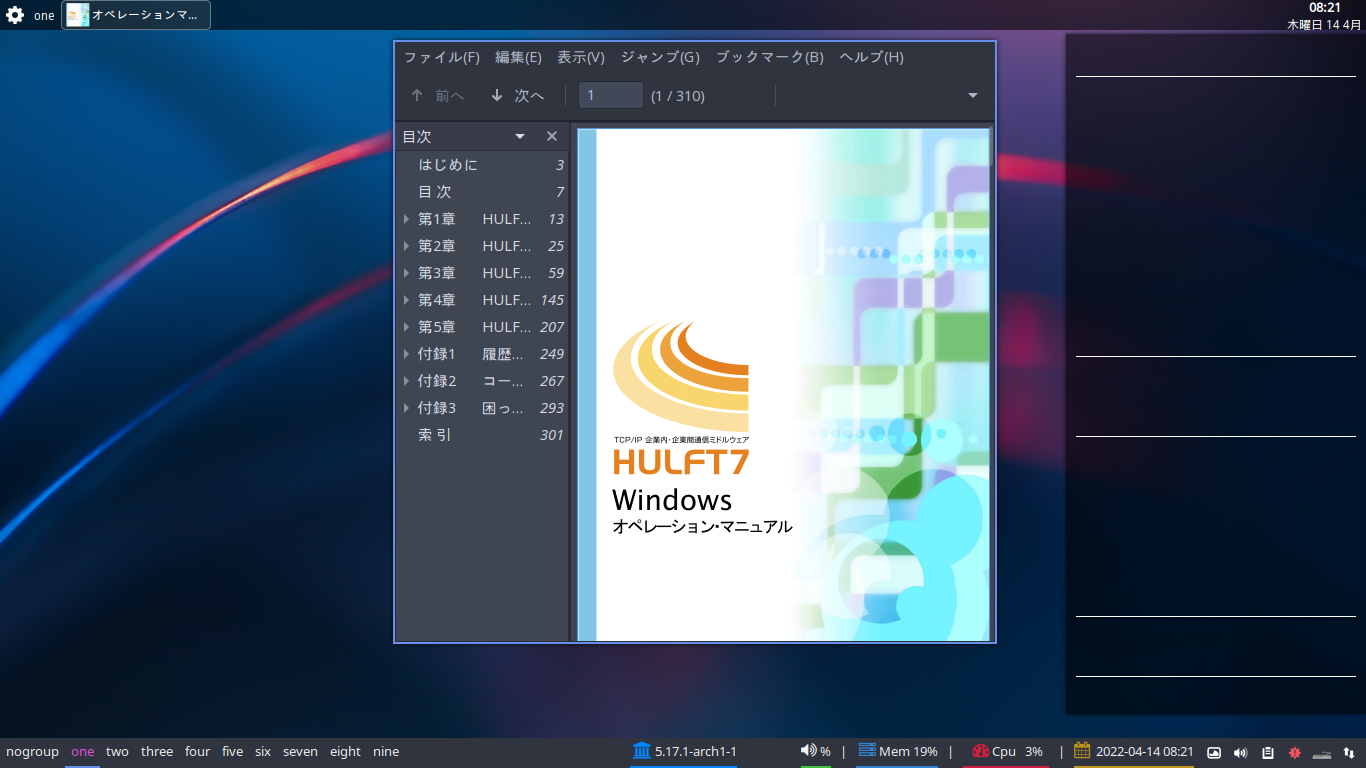Click the down arrow next page icon
The height and width of the screenshot is (768, 1366).
click(497, 96)
